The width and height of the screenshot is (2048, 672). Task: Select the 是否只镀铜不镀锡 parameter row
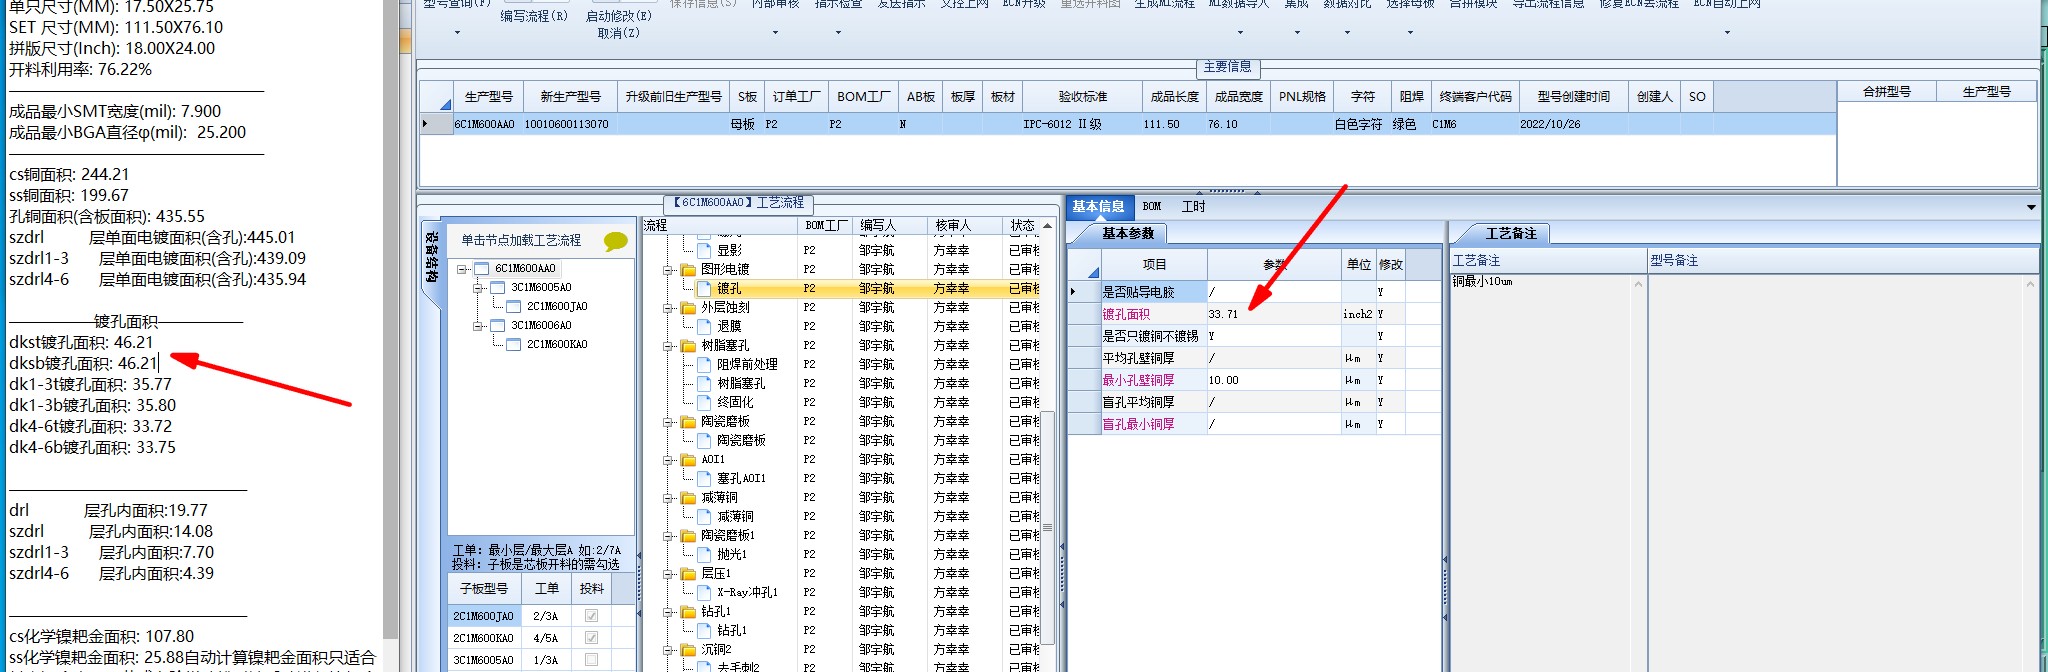pyautogui.click(x=1254, y=336)
